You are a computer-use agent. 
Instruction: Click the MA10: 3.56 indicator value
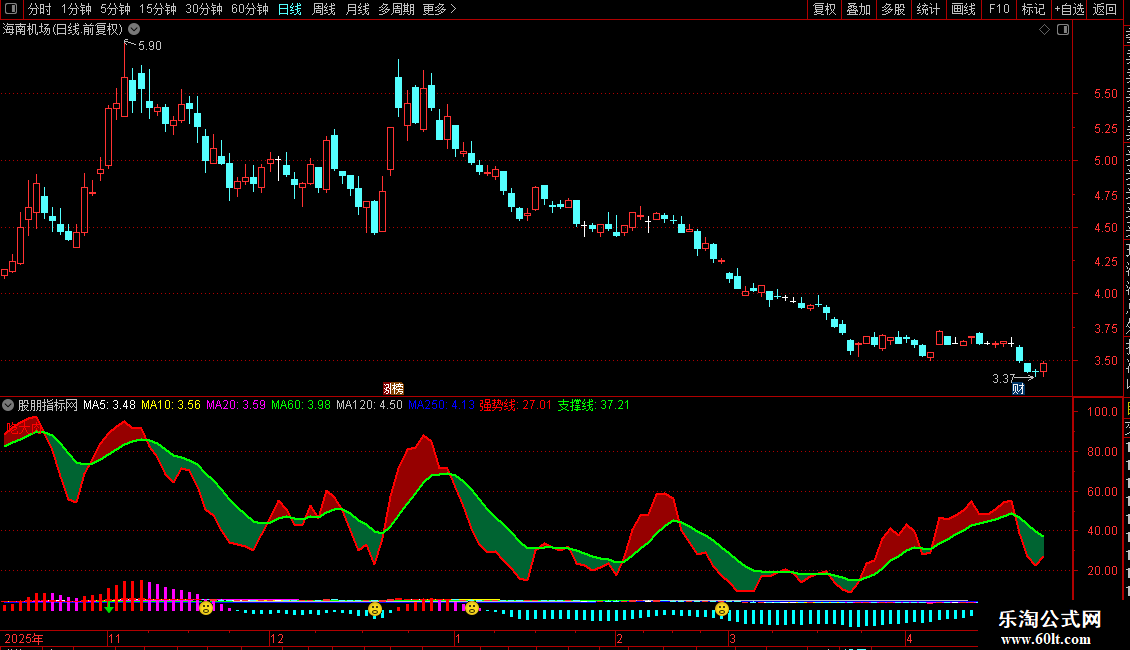tap(171, 405)
